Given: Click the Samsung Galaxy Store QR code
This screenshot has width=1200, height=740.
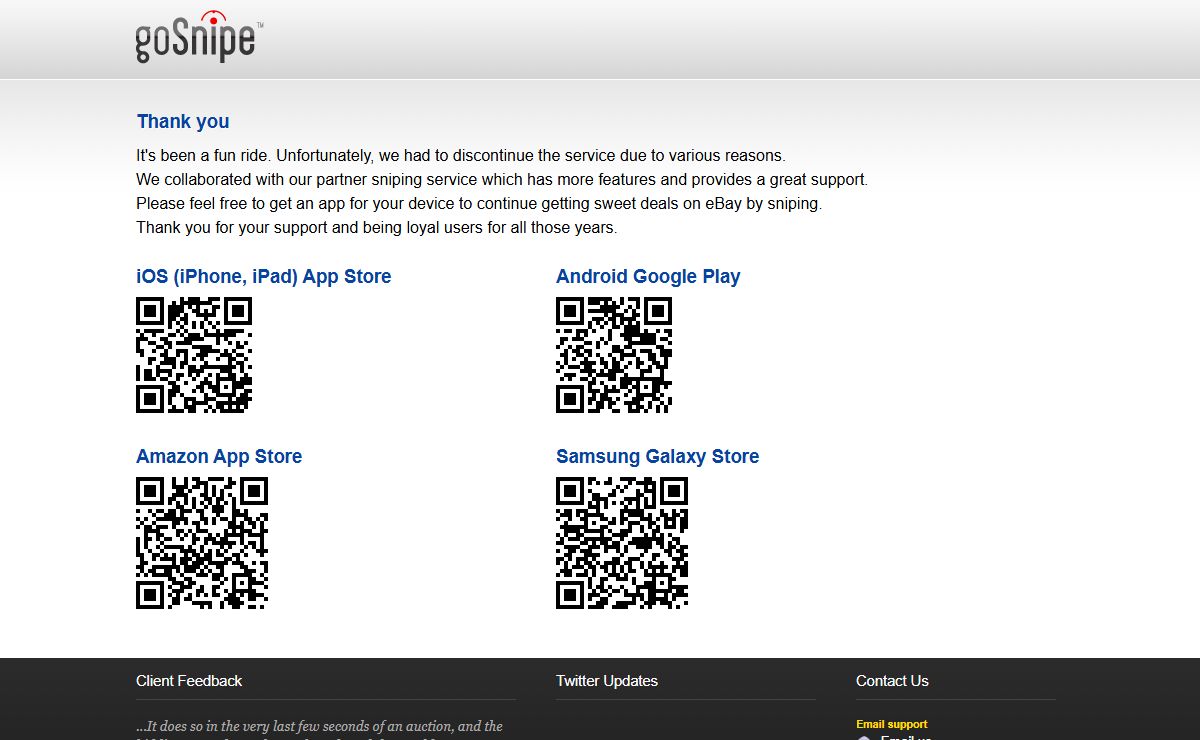Looking at the screenshot, I should point(622,543).
